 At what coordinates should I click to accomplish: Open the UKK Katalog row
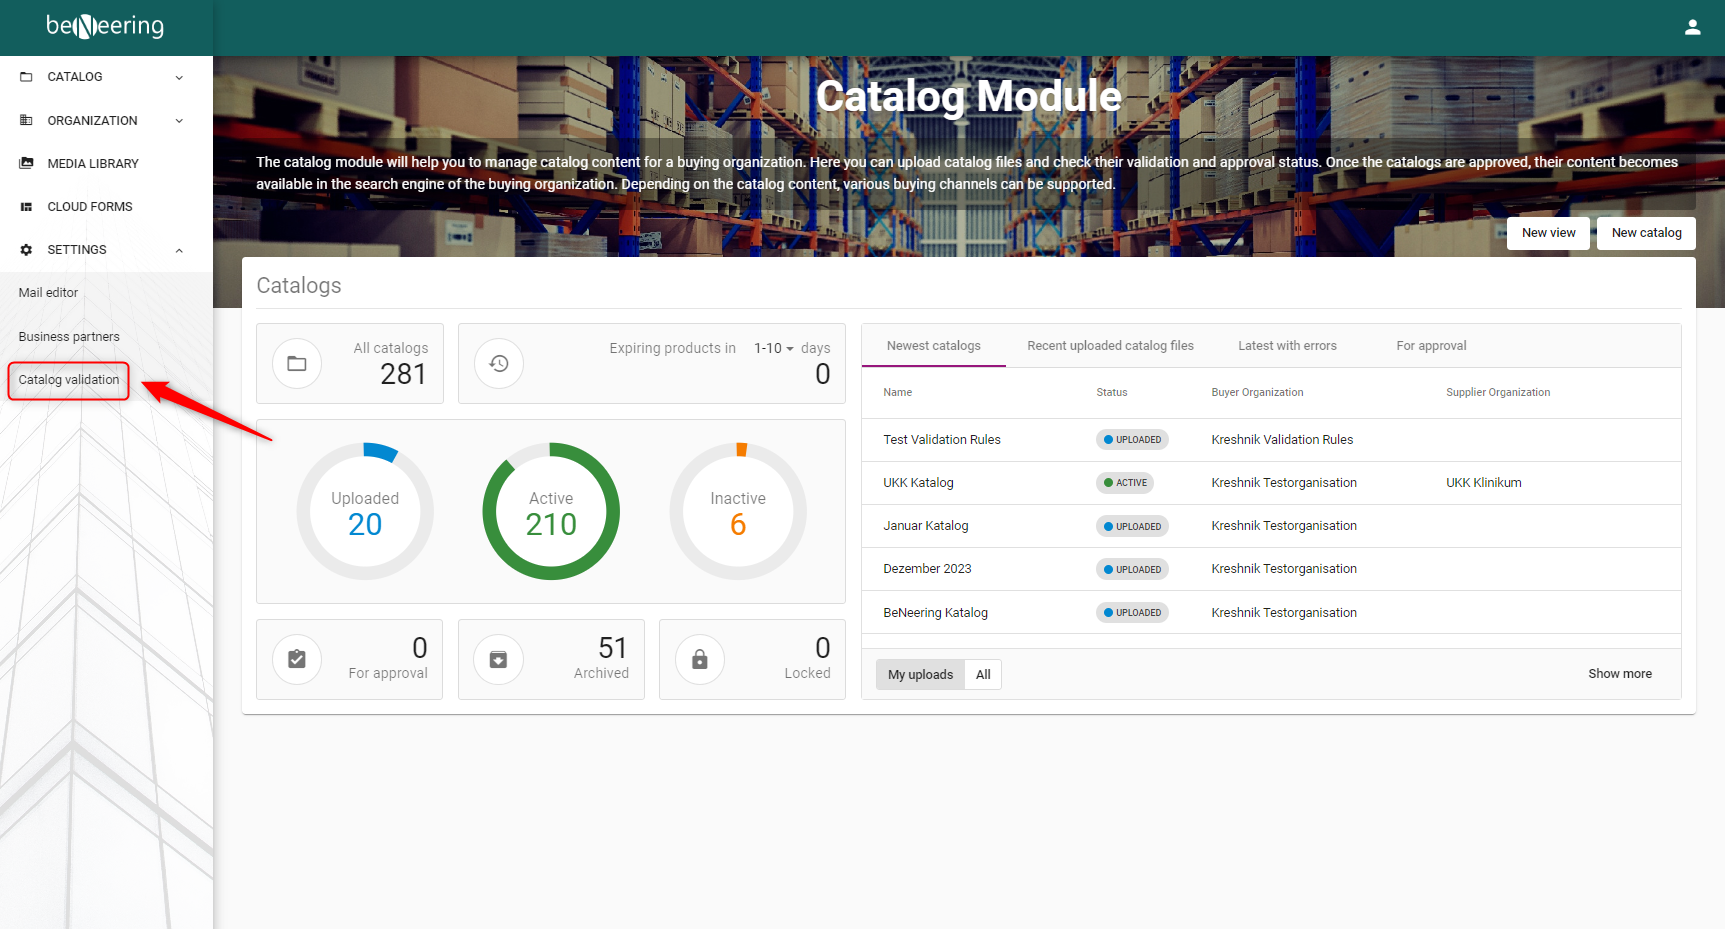[x=1271, y=483]
